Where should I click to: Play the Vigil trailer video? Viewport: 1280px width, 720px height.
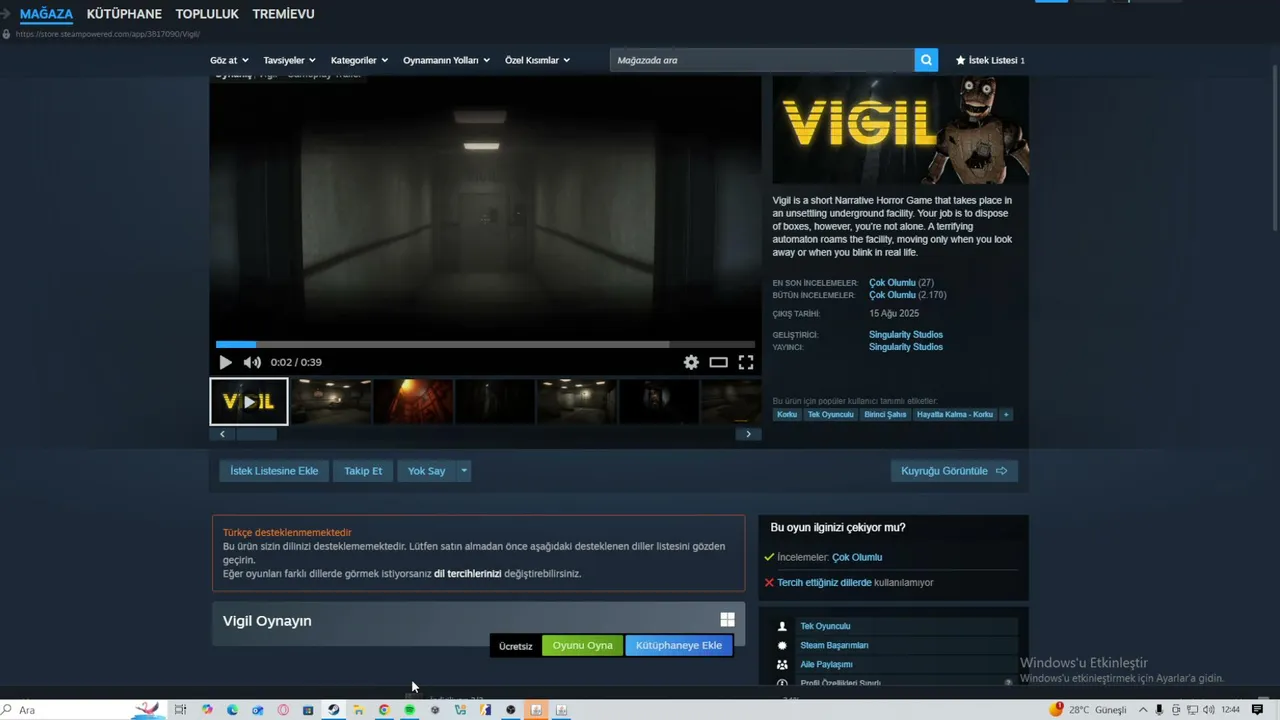tap(225, 362)
